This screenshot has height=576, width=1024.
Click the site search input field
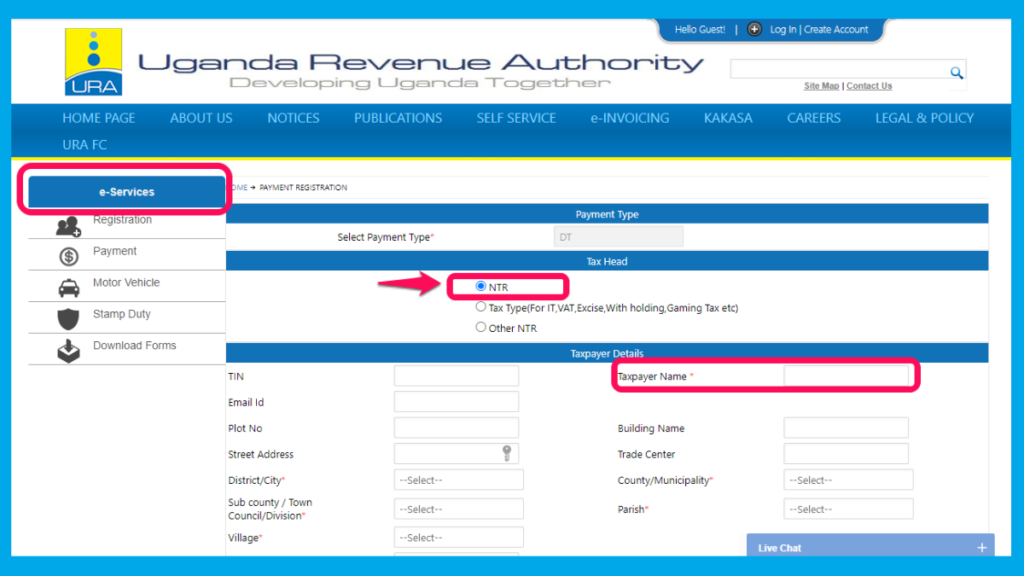click(840, 69)
